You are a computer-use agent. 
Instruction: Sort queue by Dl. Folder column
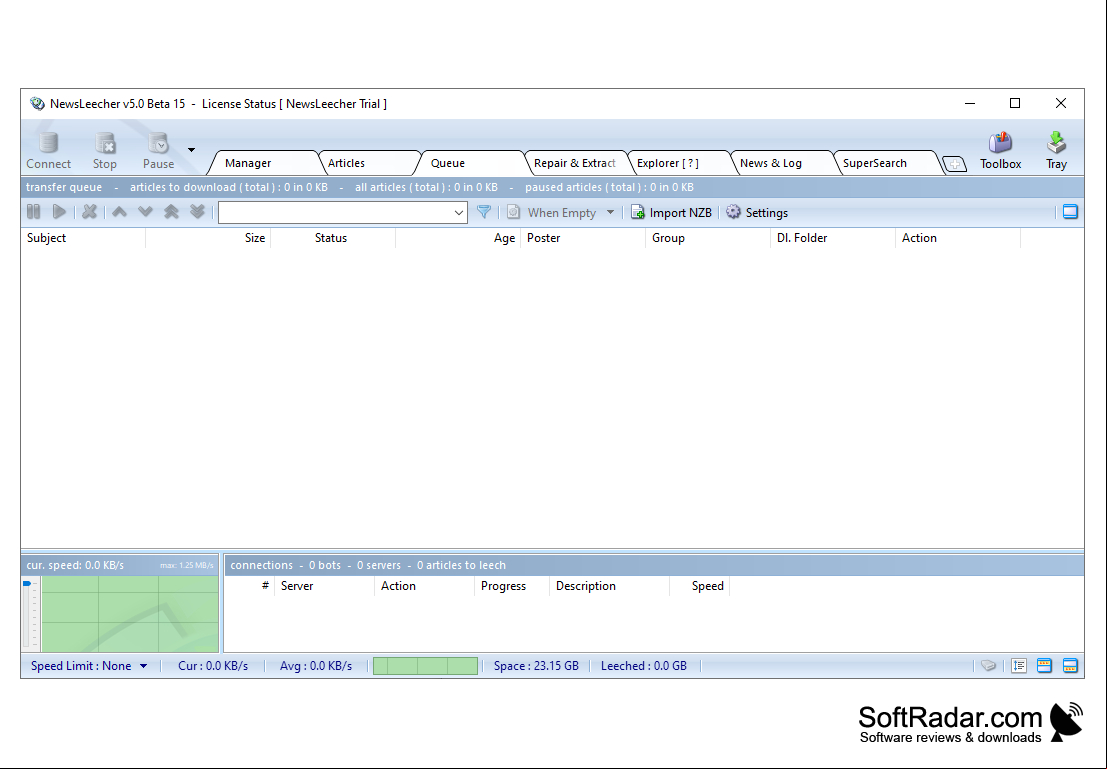coord(833,238)
